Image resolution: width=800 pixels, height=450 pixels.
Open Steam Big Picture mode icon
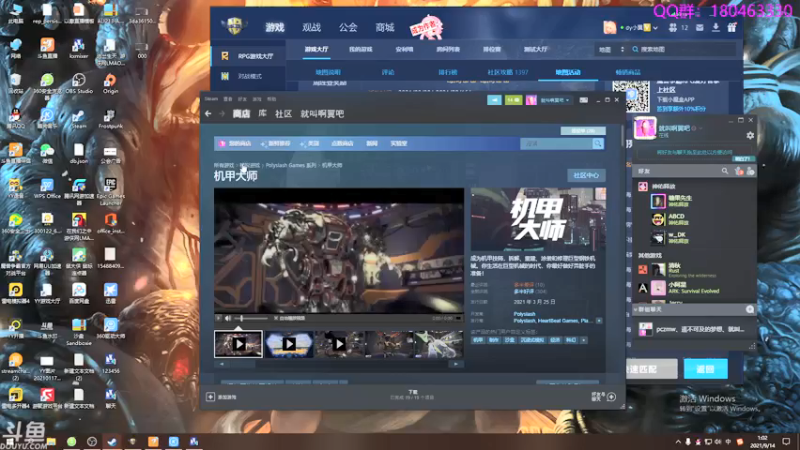(584, 100)
